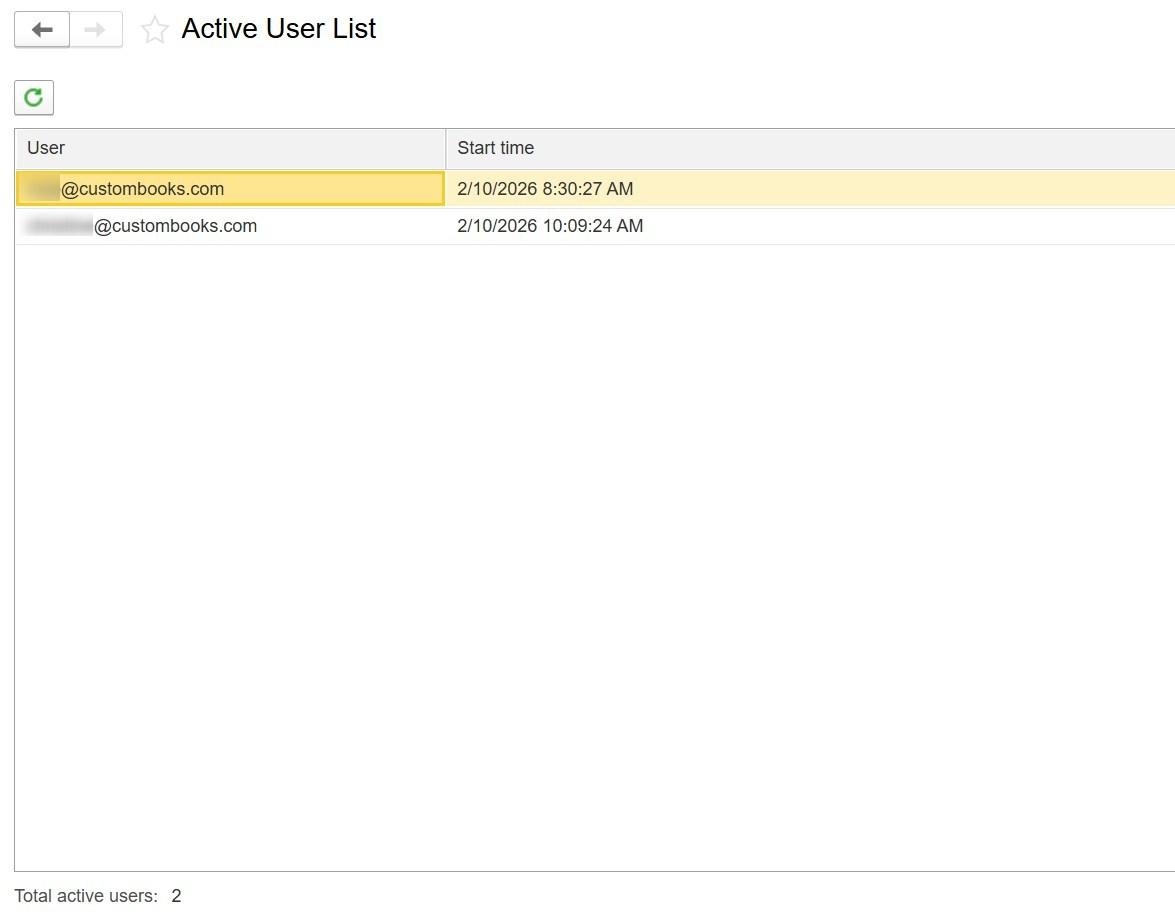This screenshot has height=924, width=1175.
Task: Click the 2/10/2026 date in first row
Action: (x=497, y=189)
